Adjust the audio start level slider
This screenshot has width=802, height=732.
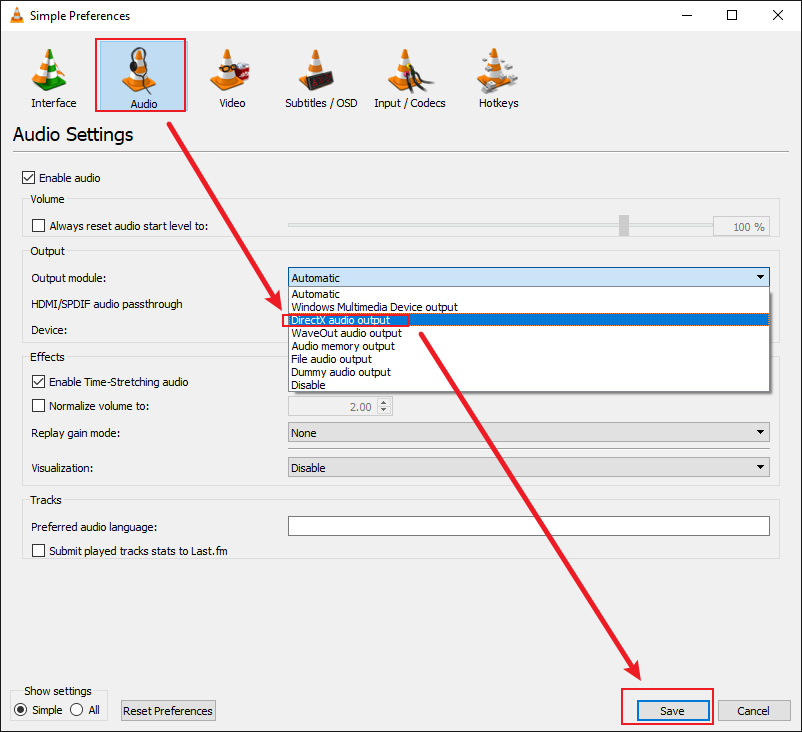pyautogui.click(x=623, y=225)
